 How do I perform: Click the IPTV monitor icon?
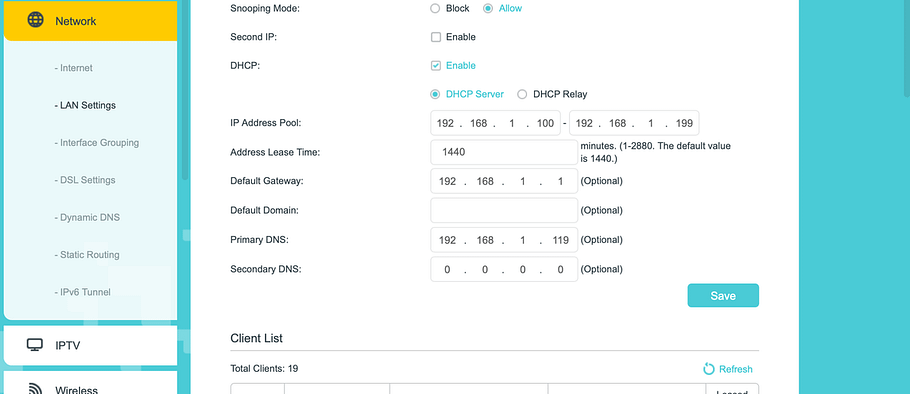(35, 345)
